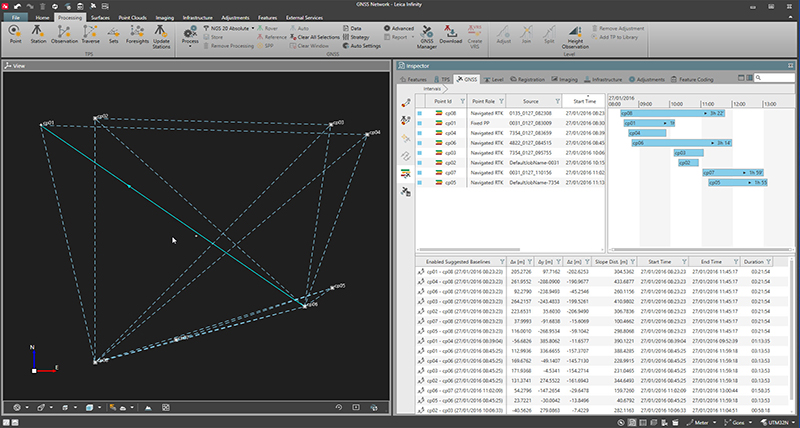Open the NGS 20 Absolute dropdown
800x428 pixels.
tap(230, 29)
